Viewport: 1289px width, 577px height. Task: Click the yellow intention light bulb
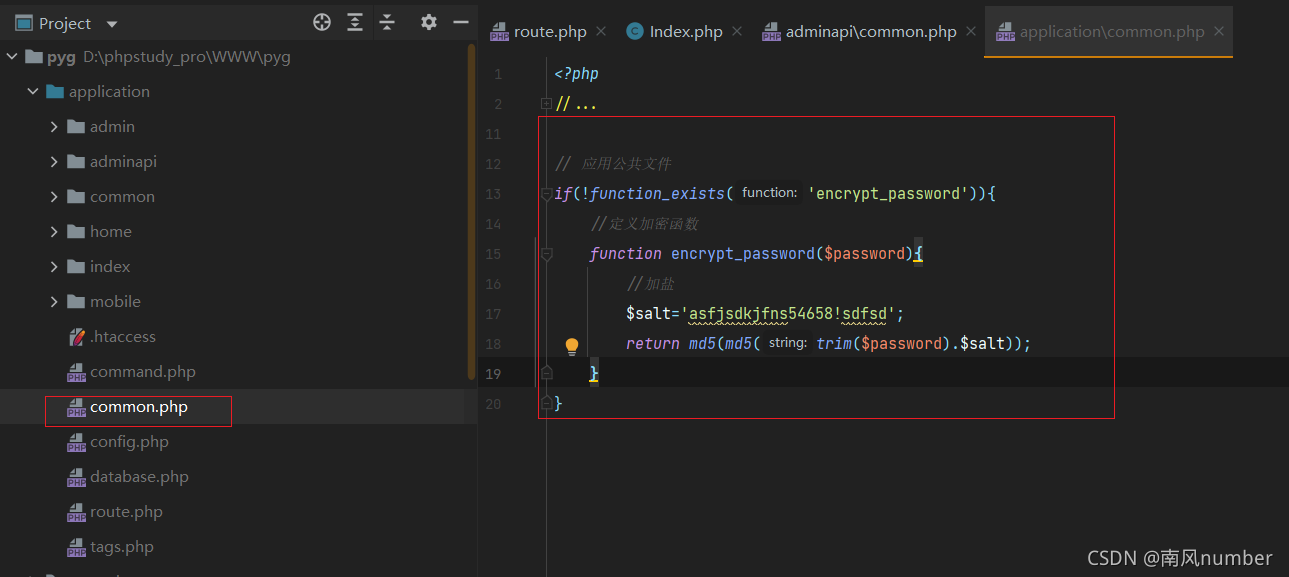point(572,346)
